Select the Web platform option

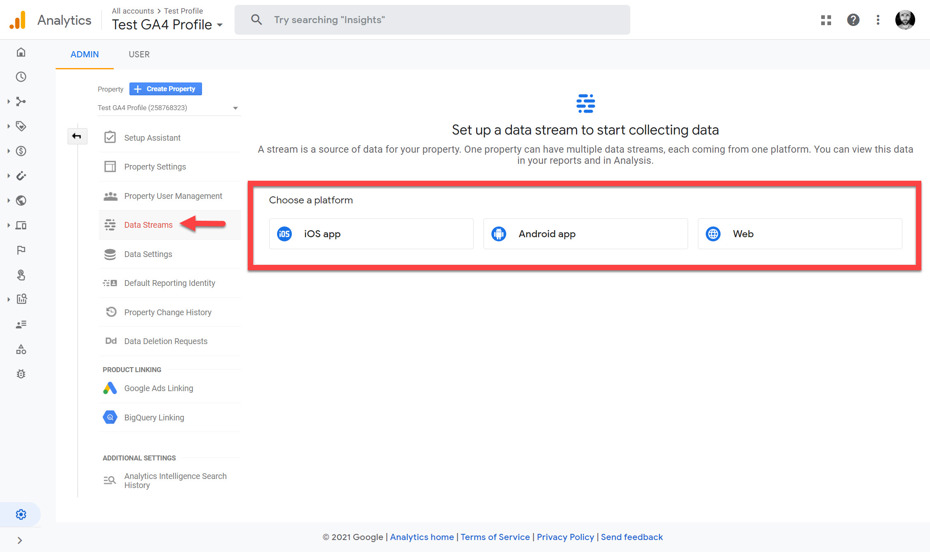click(x=799, y=234)
